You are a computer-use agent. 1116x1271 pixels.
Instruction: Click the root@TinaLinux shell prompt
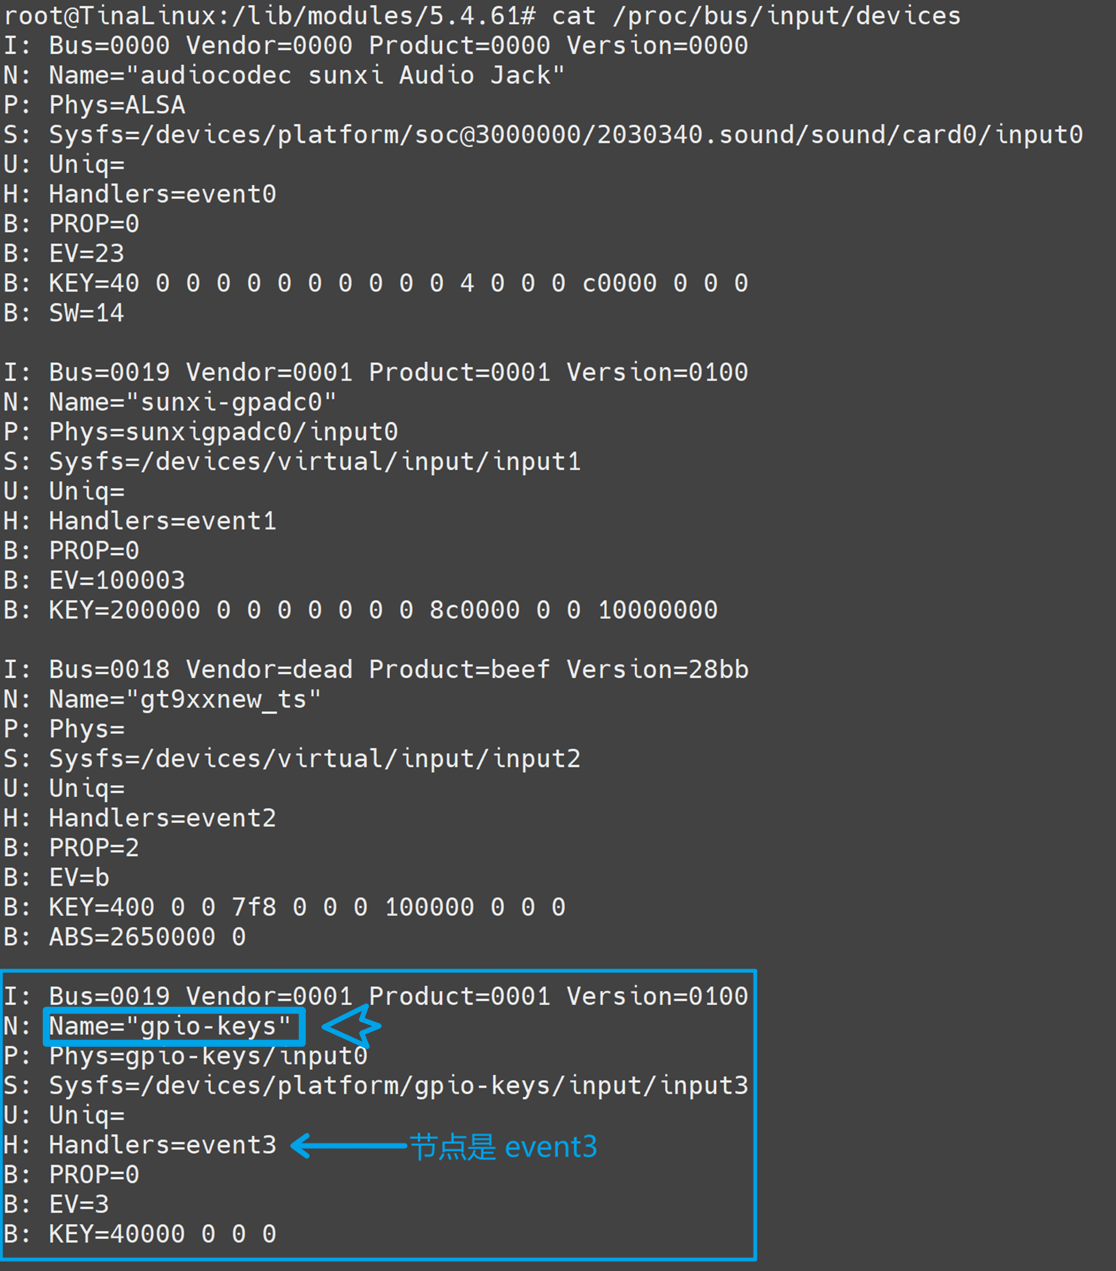pyautogui.click(x=270, y=16)
